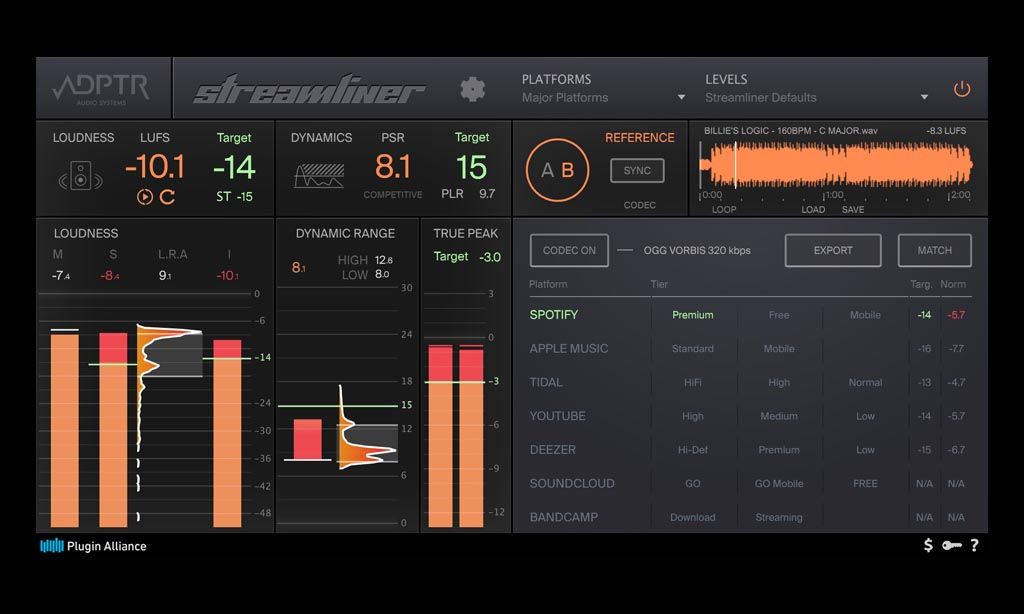1024x614 pixels.
Task: Open help with the question mark
Action: 974,545
